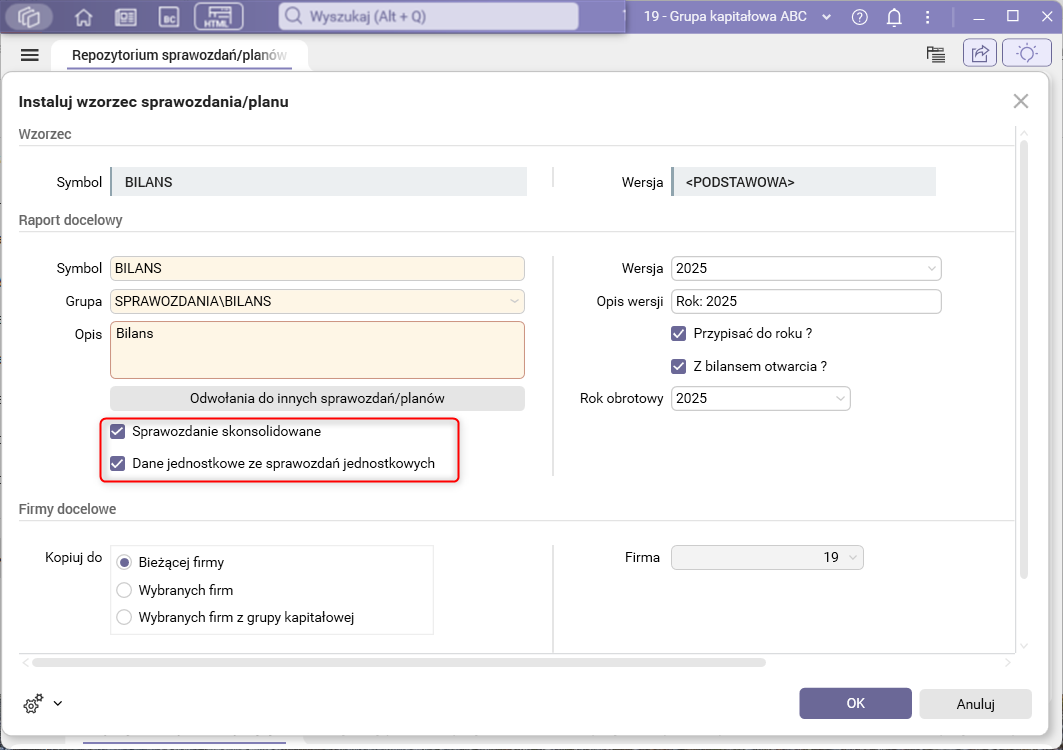The height and width of the screenshot is (750, 1063).
Task: Open notifications bell icon
Action: coord(894,17)
